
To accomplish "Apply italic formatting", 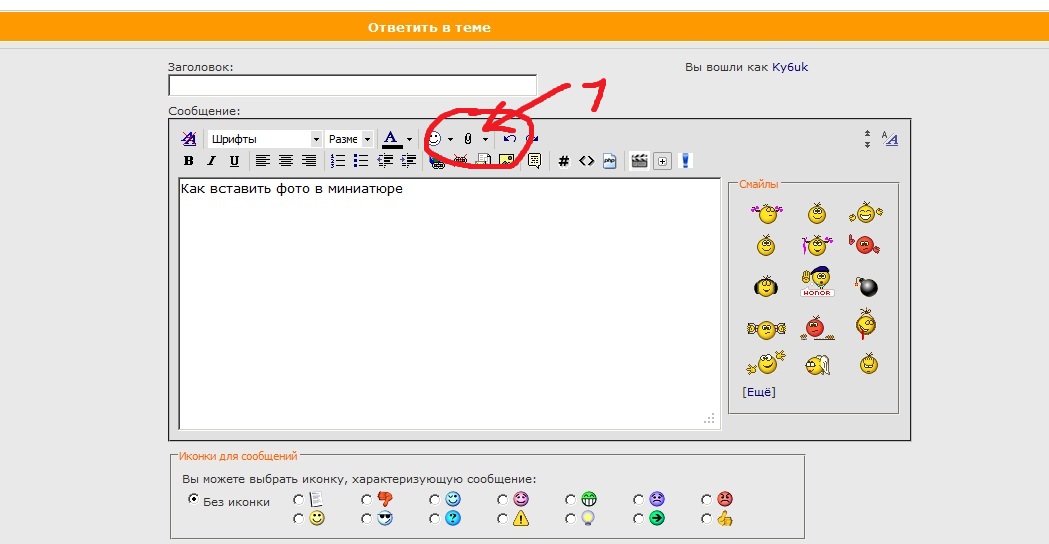I will [211, 161].
